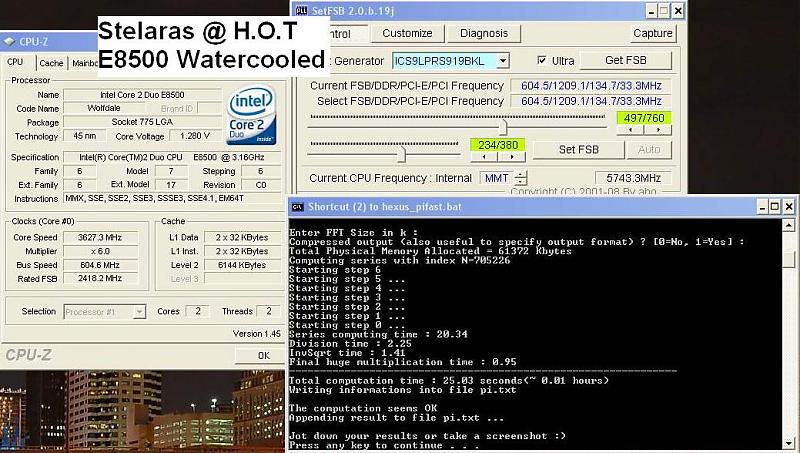800x453 pixels.
Task: Click the lower slider thumb at 234/380
Action: (x=402, y=154)
